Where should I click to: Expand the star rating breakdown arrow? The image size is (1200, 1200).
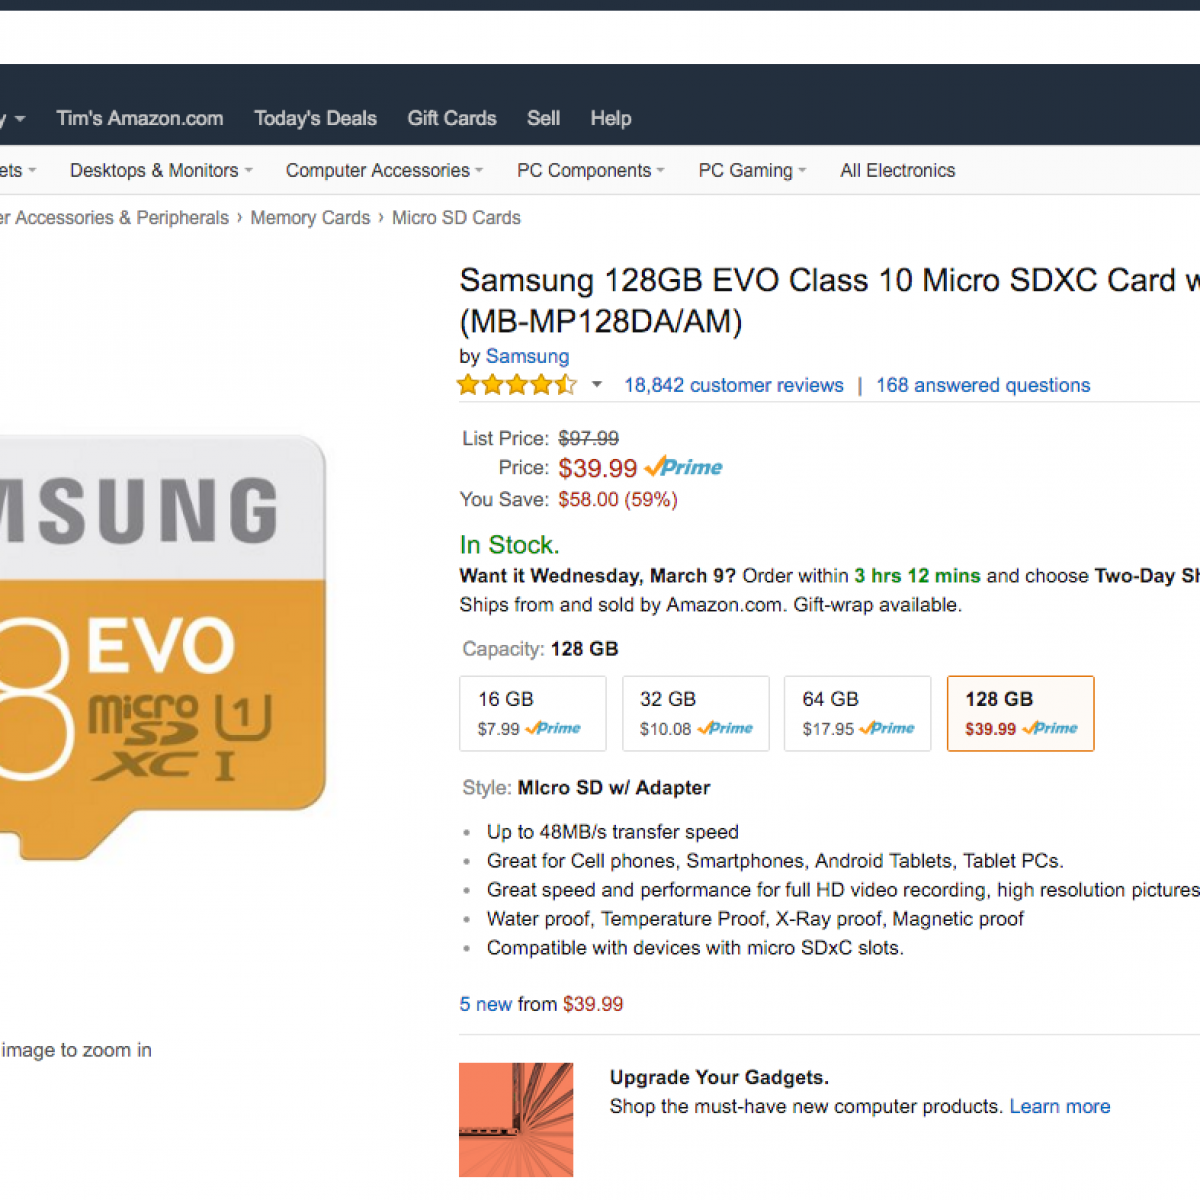[597, 385]
